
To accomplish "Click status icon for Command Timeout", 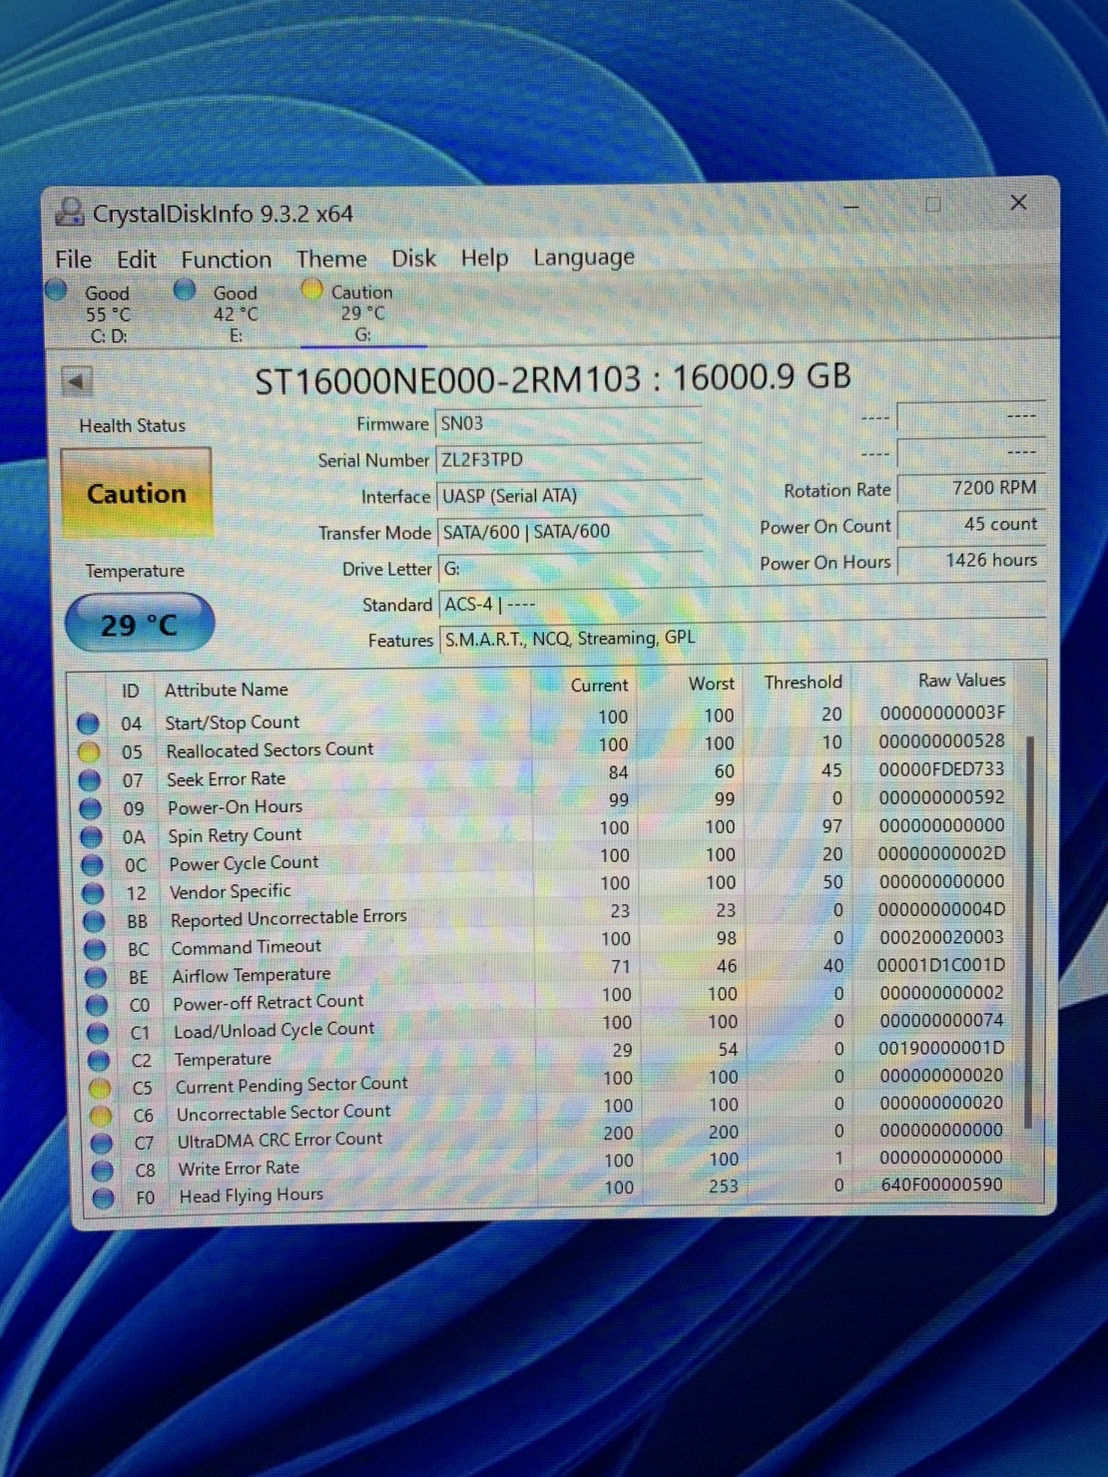I will pyautogui.click(x=96, y=949).
